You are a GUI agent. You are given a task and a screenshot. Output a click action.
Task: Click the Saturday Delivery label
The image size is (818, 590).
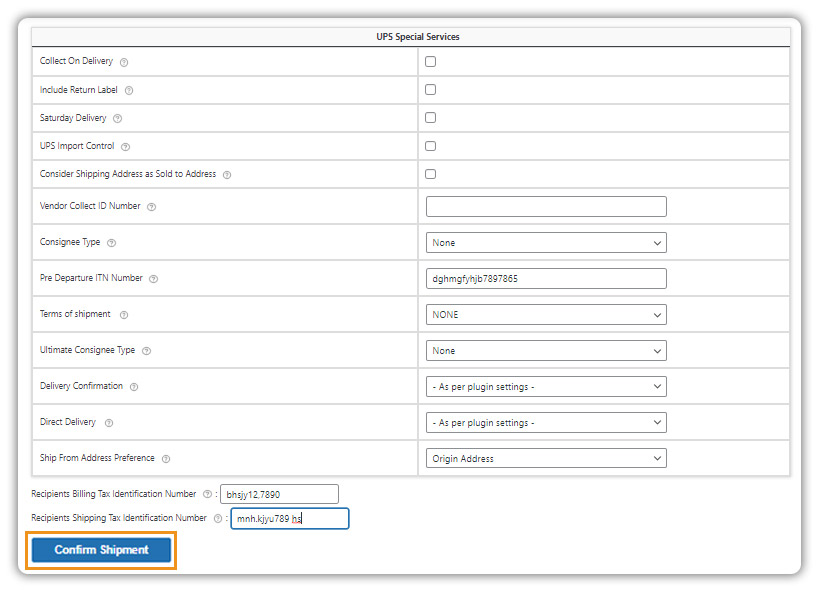(73, 118)
